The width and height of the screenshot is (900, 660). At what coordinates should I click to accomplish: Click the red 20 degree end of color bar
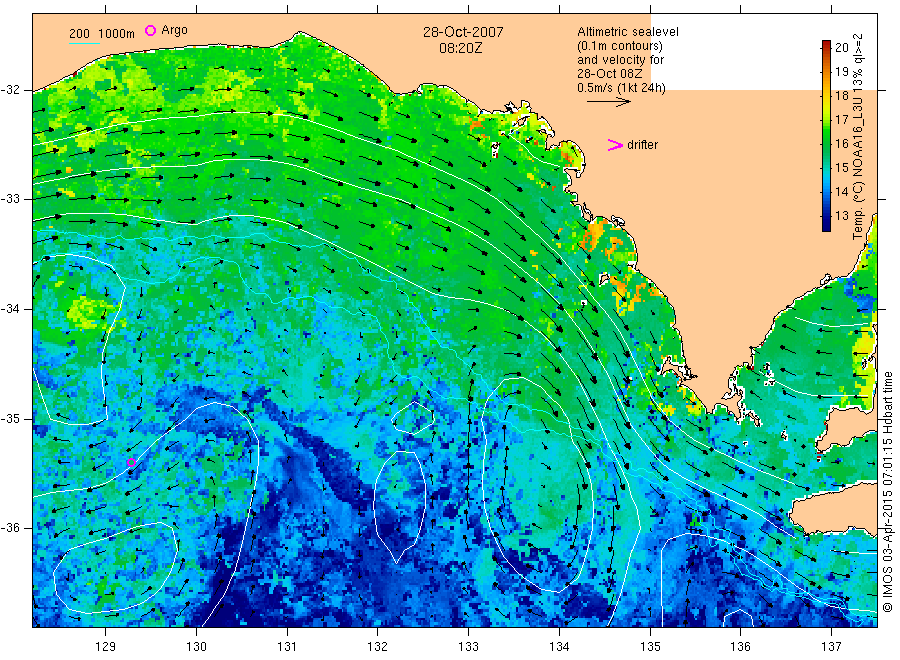[x=826, y=45]
